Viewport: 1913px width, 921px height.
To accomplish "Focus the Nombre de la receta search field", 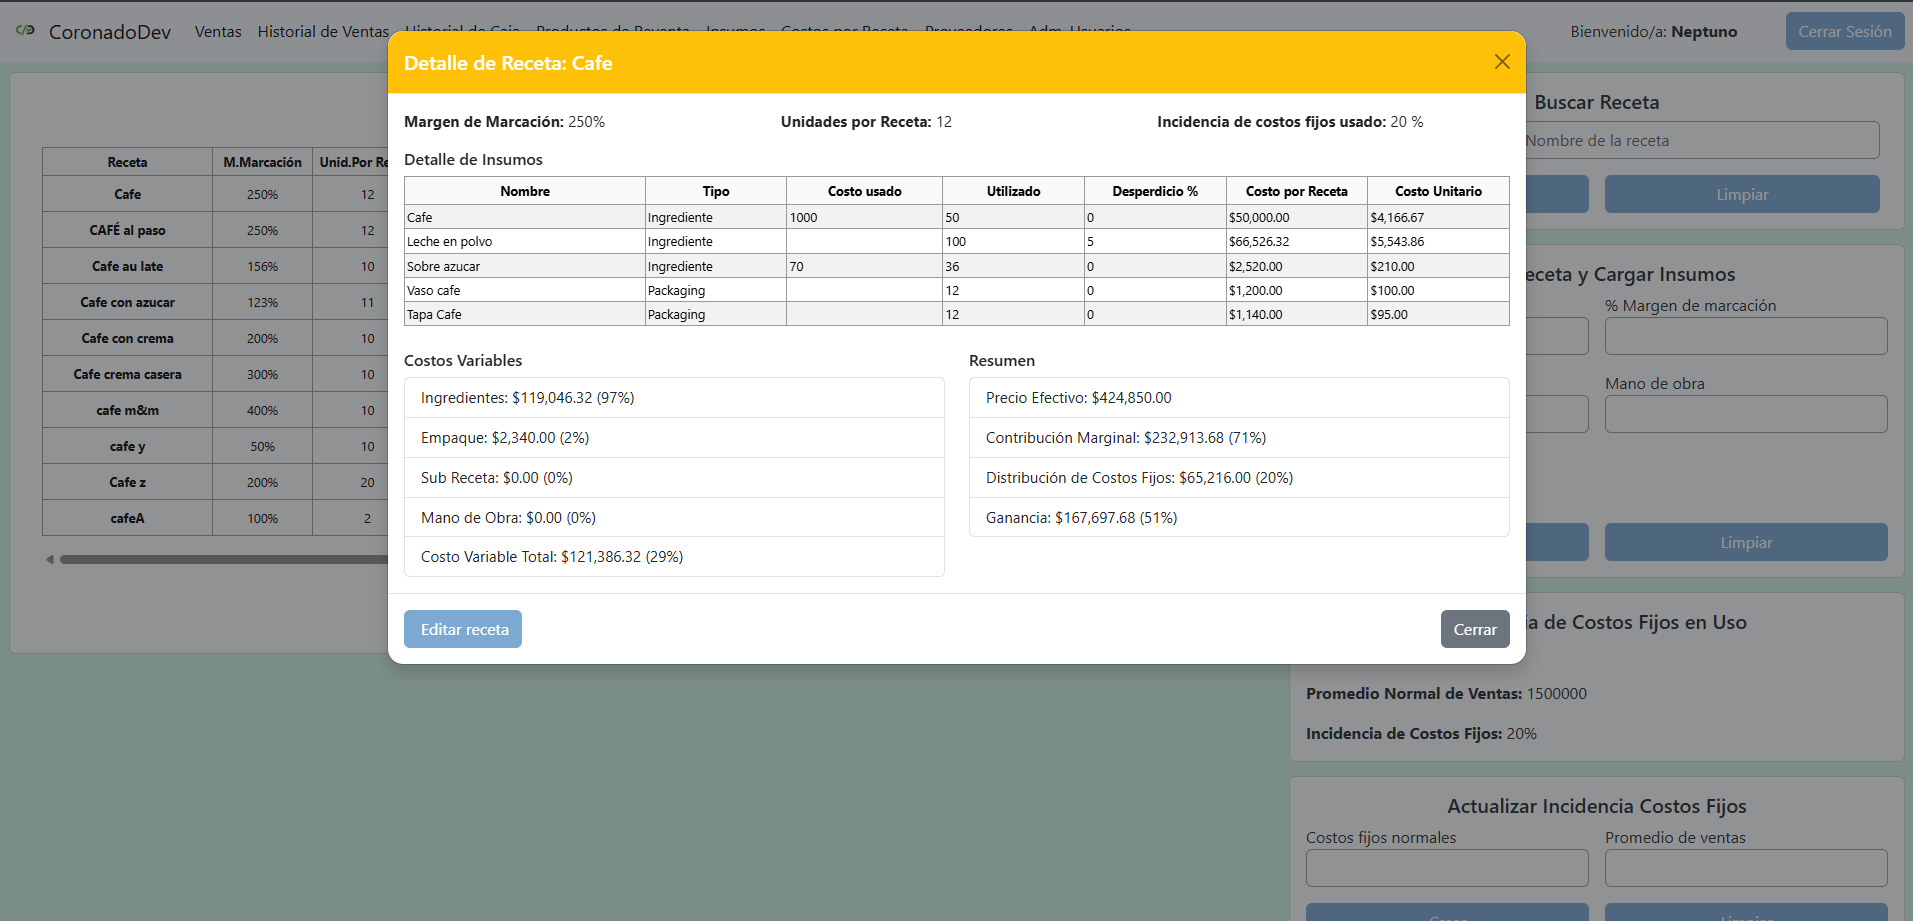I will [1700, 141].
